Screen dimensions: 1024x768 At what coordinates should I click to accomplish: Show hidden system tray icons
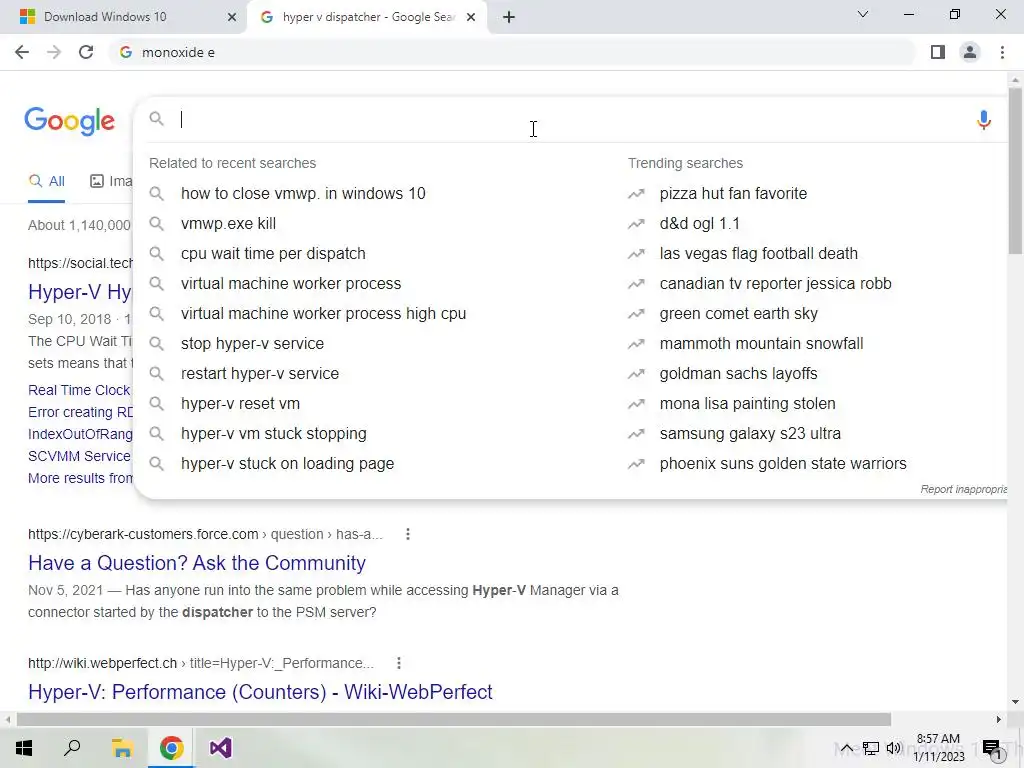click(x=846, y=748)
